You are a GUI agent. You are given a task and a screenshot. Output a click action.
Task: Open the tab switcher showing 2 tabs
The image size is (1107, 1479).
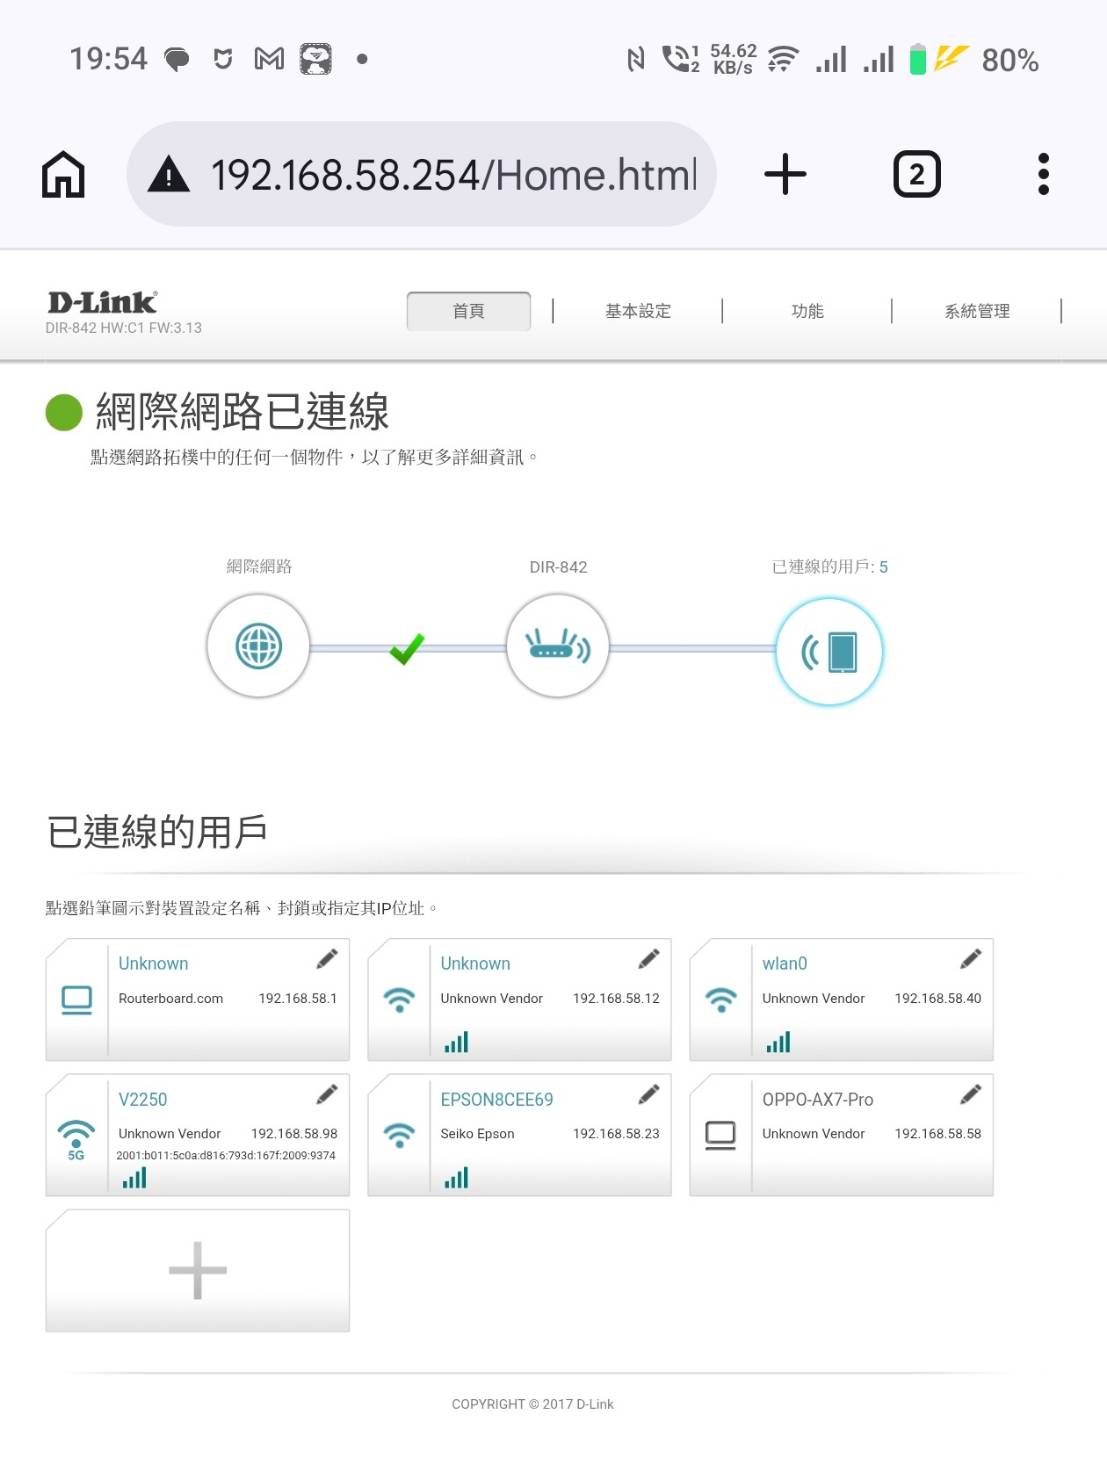tap(916, 175)
